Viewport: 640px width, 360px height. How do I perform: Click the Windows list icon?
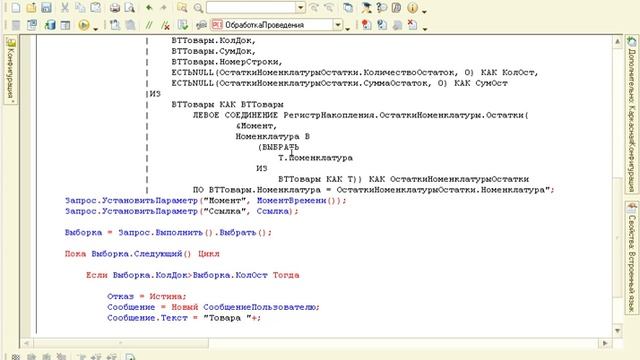348,7
